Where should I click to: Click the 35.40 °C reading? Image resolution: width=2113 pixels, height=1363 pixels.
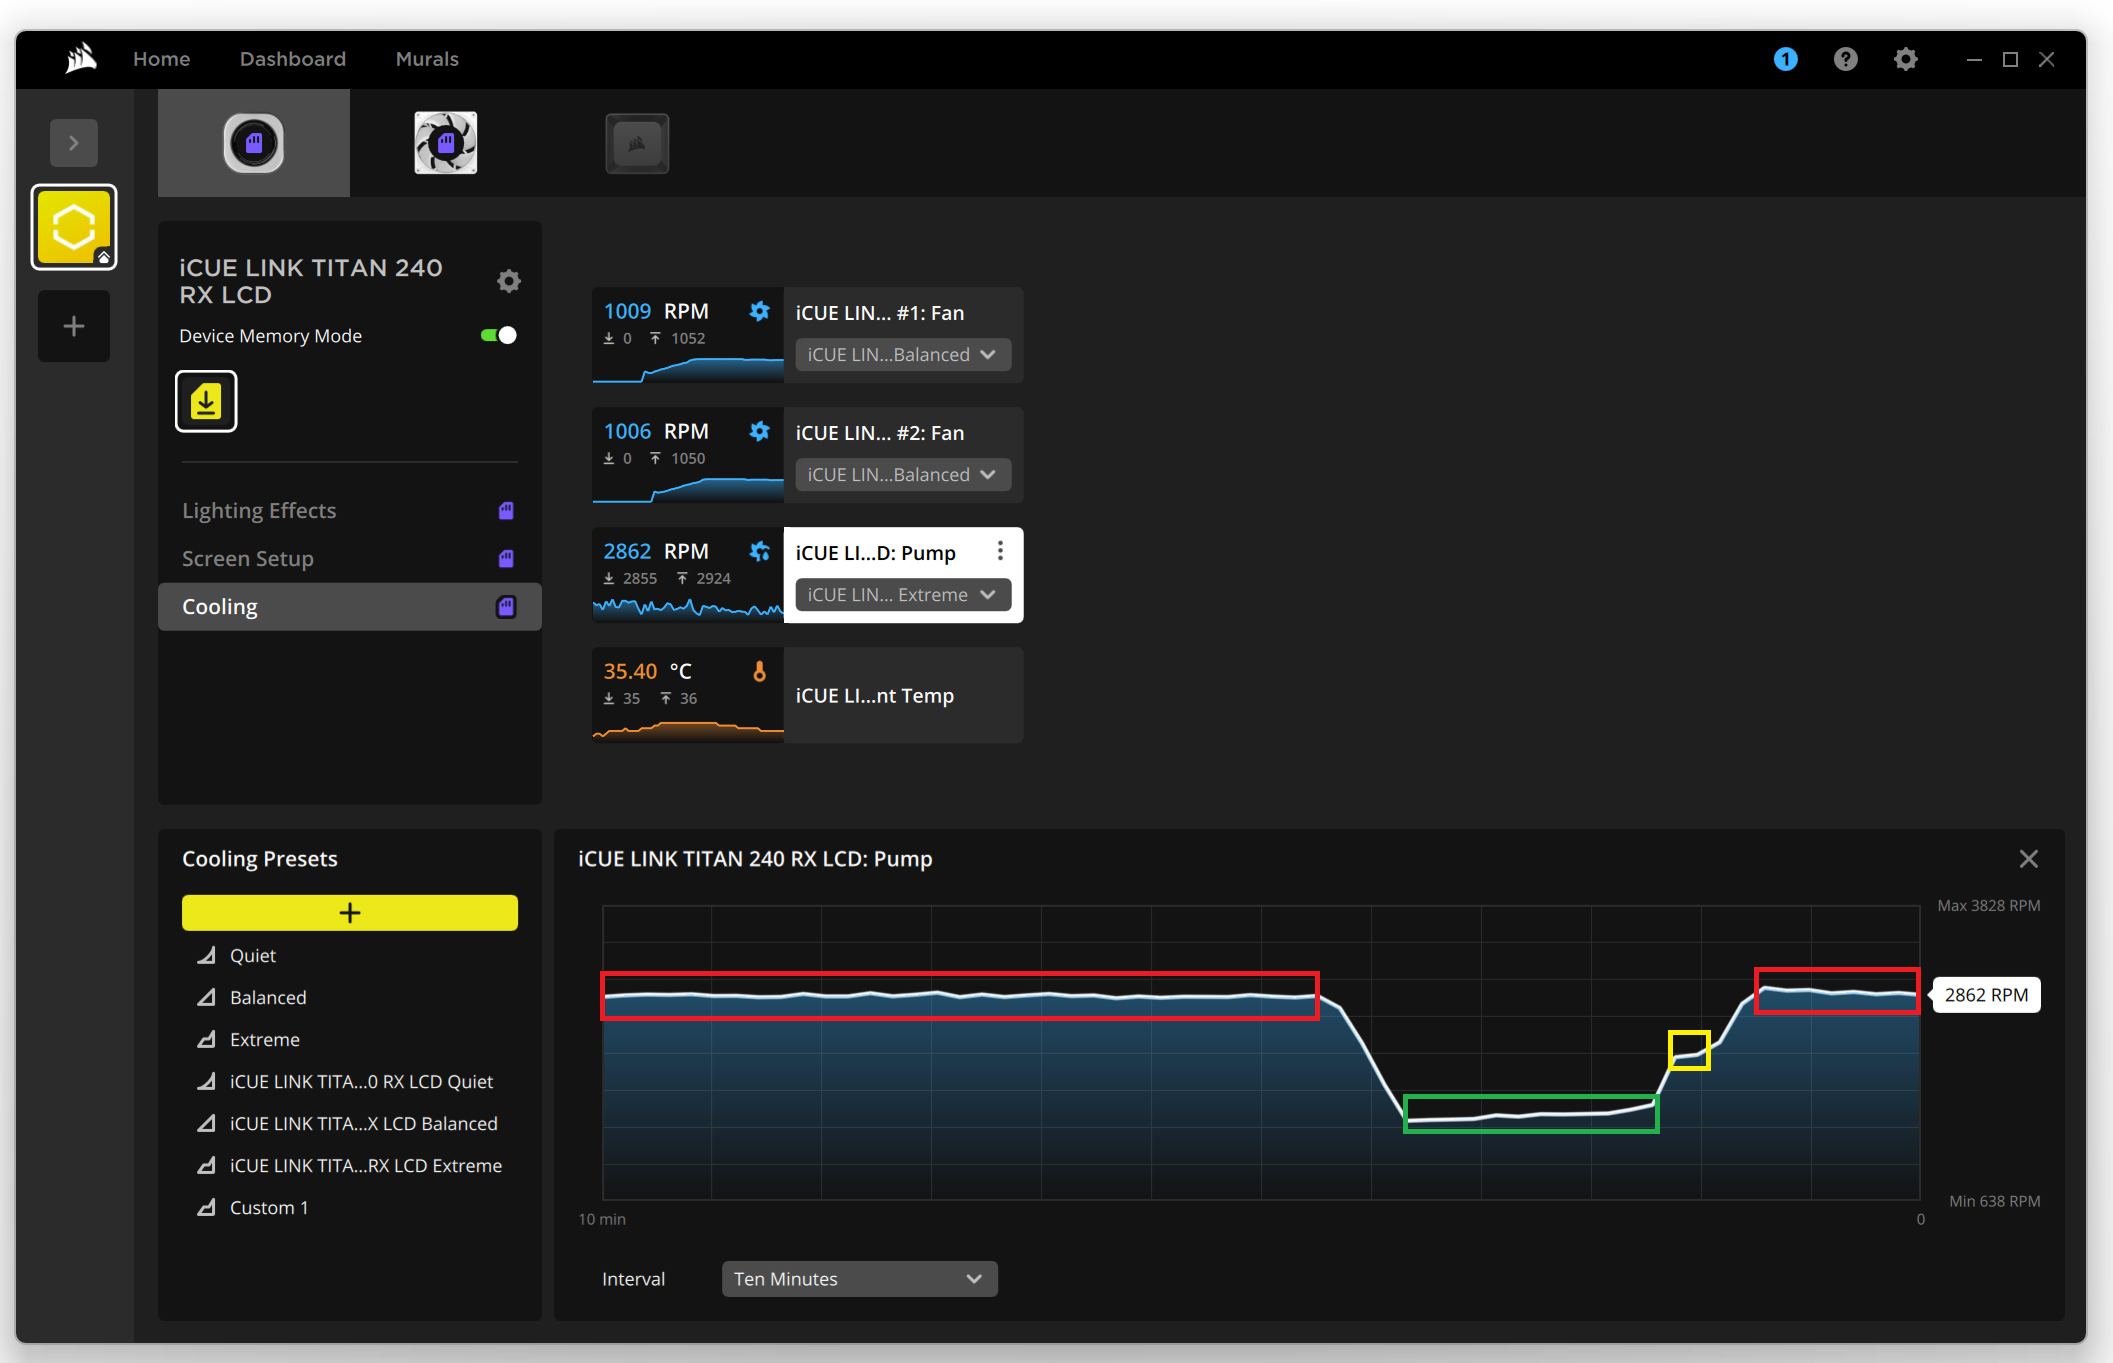coord(647,671)
